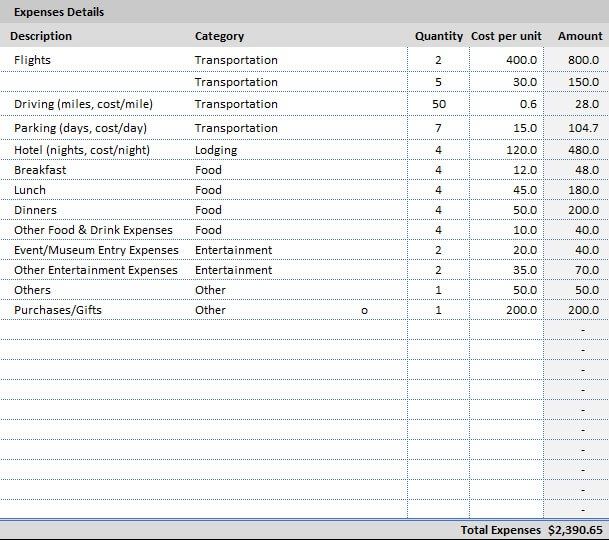Image resolution: width=609 pixels, height=540 pixels.
Task: Click the 'Category' column header
Action: pos(219,36)
